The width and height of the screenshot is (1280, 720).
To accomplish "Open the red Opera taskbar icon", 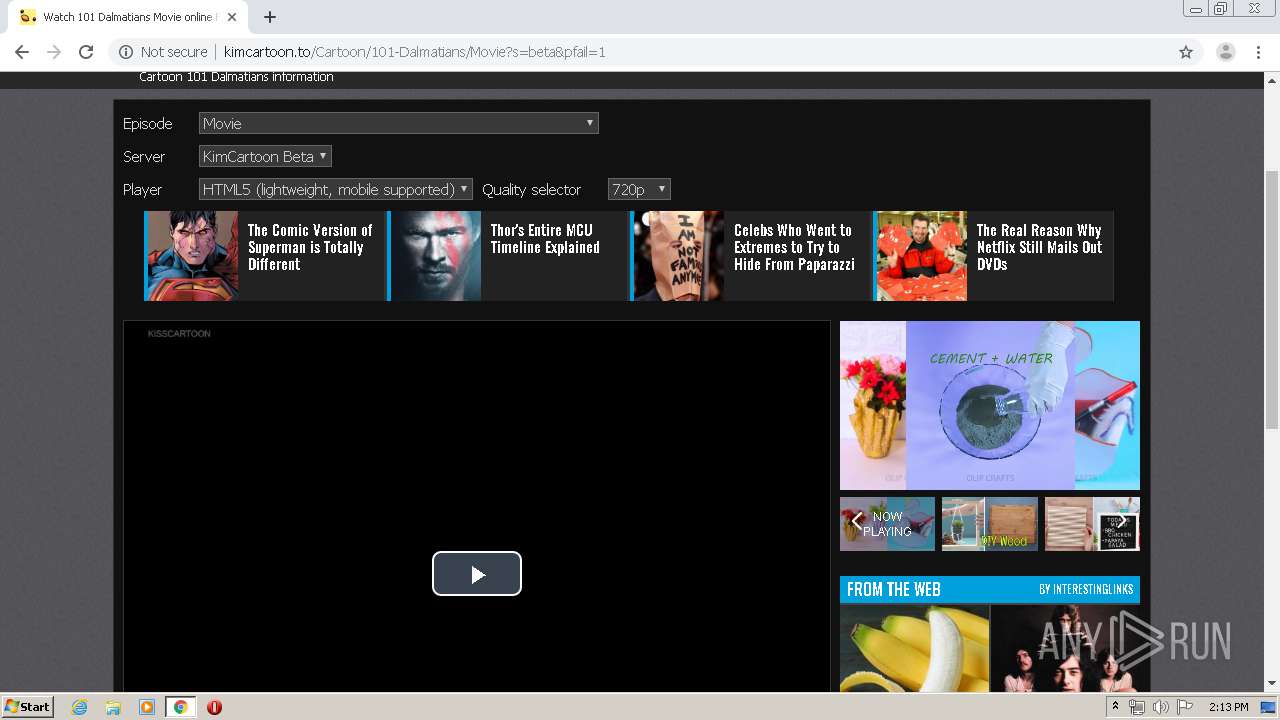I will (214, 707).
